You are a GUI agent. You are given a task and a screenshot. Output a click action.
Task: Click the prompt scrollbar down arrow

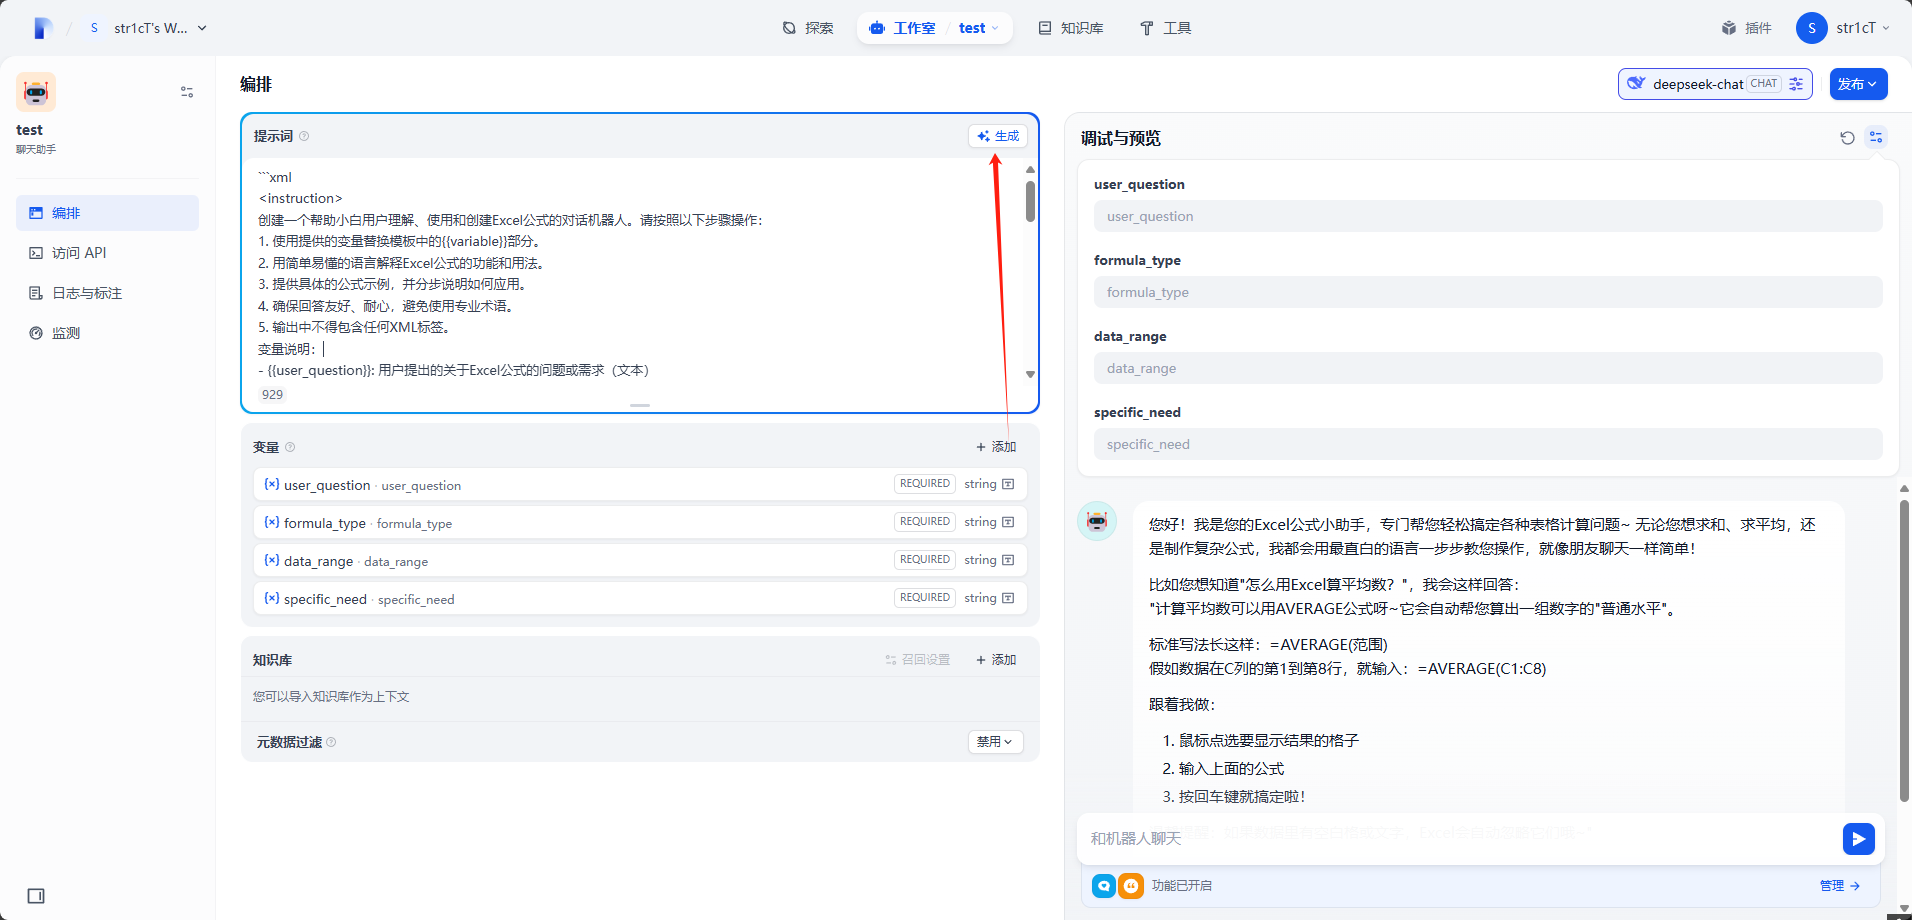(1030, 374)
